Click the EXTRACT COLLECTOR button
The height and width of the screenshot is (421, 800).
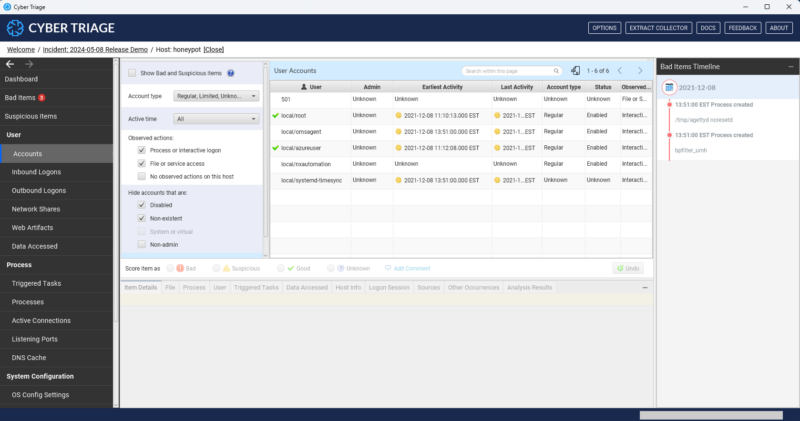pyautogui.click(x=658, y=28)
